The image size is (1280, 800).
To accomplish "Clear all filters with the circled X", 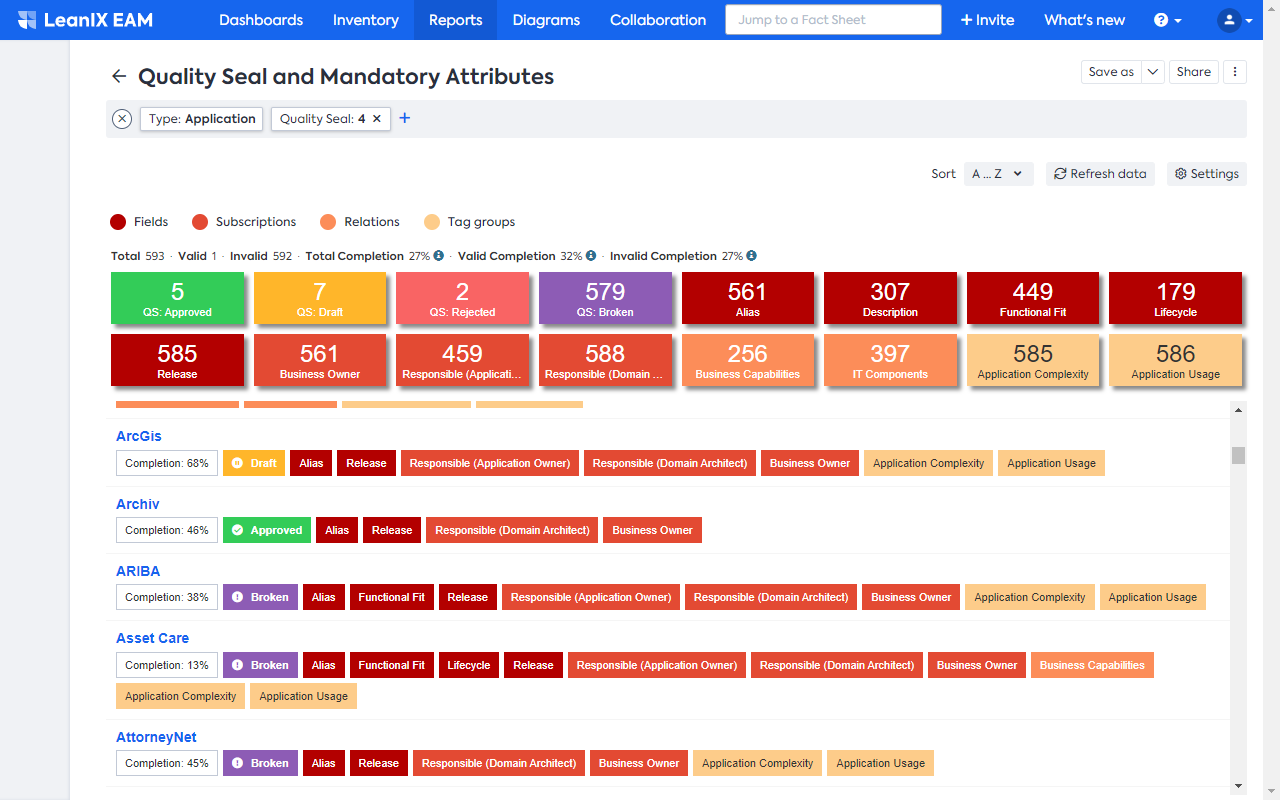I will pyautogui.click(x=122, y=119).
